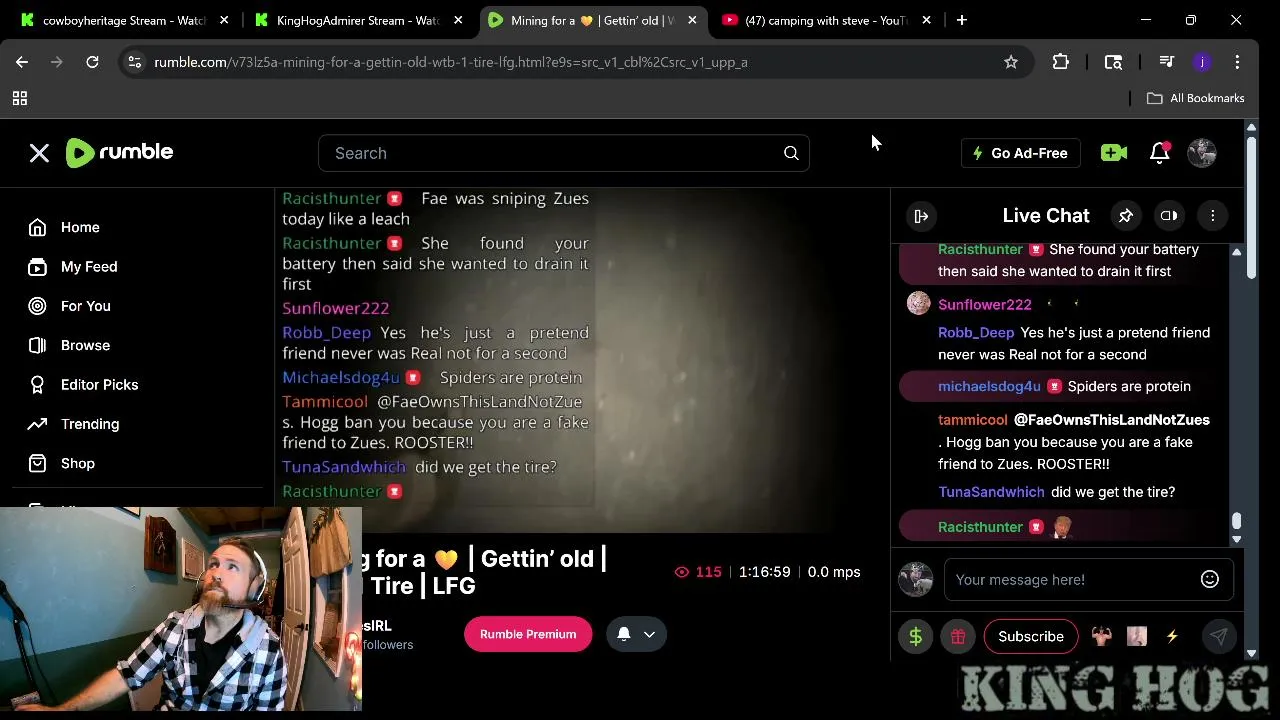Viewport: 1280px width, 720px height.
Task: Click chat scroll down arrow
Action: (1237, 539)
